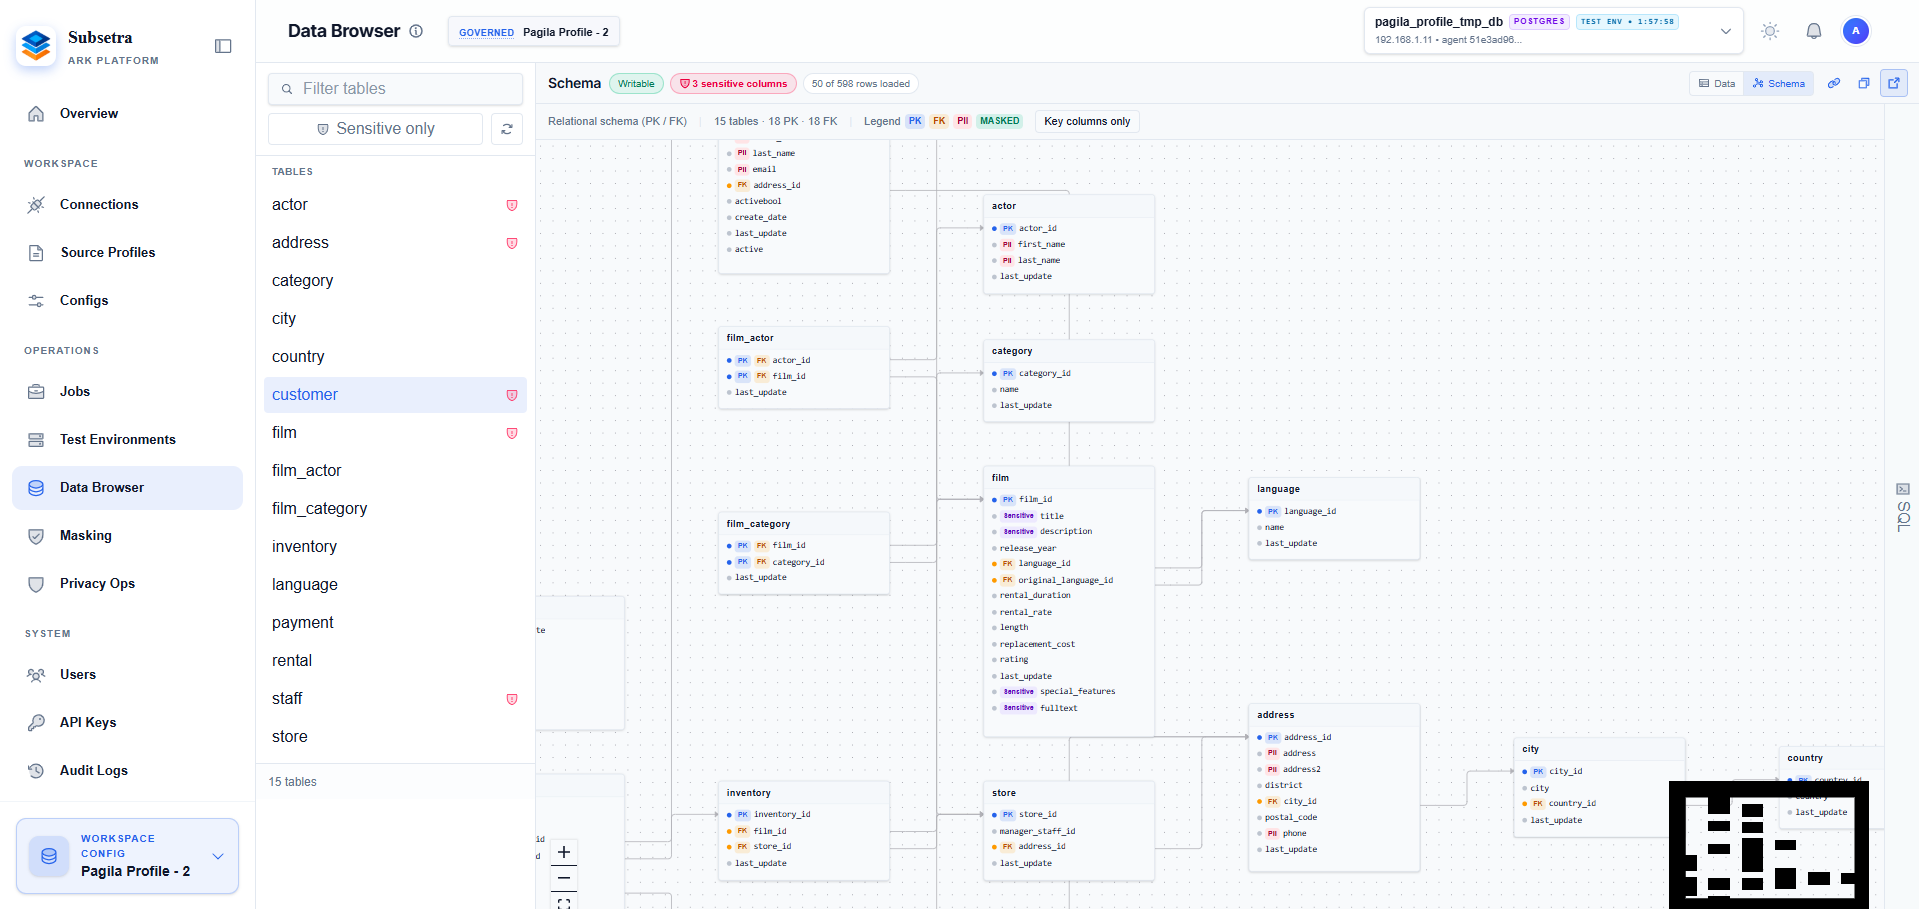Screen dimensions: 1919x909
Task: Select film_actor table in list
Action: click(x=395, y=471)
